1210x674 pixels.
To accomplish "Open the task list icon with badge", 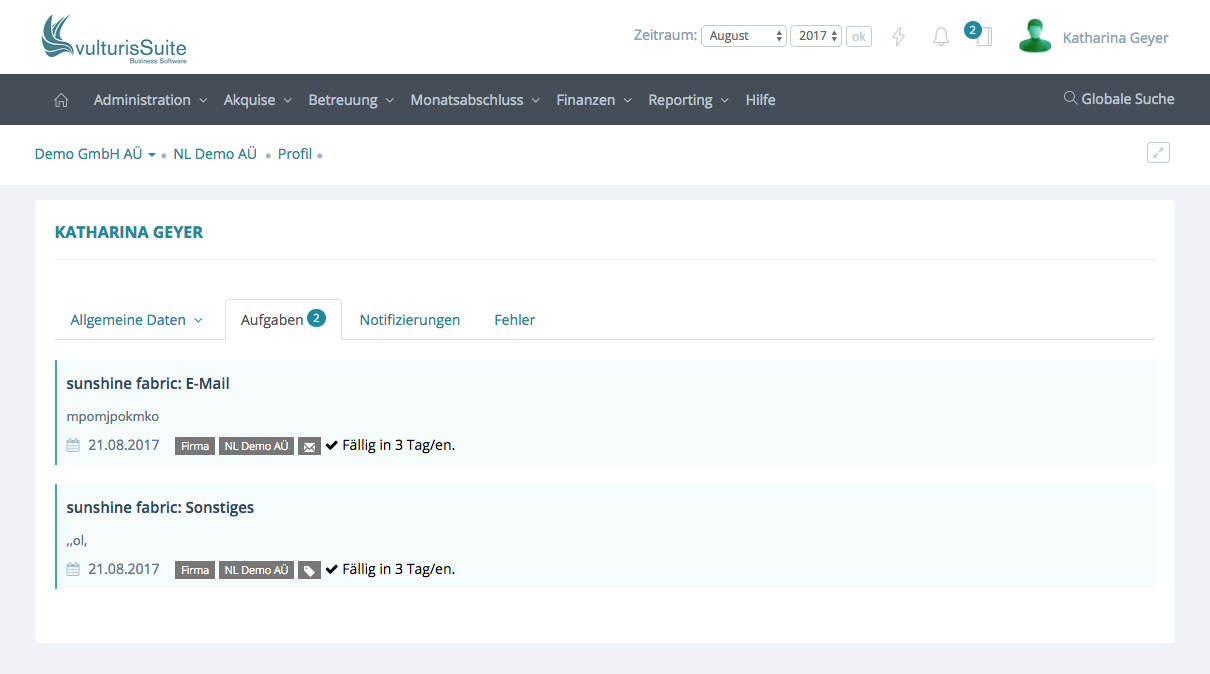I will coord(983,37).
